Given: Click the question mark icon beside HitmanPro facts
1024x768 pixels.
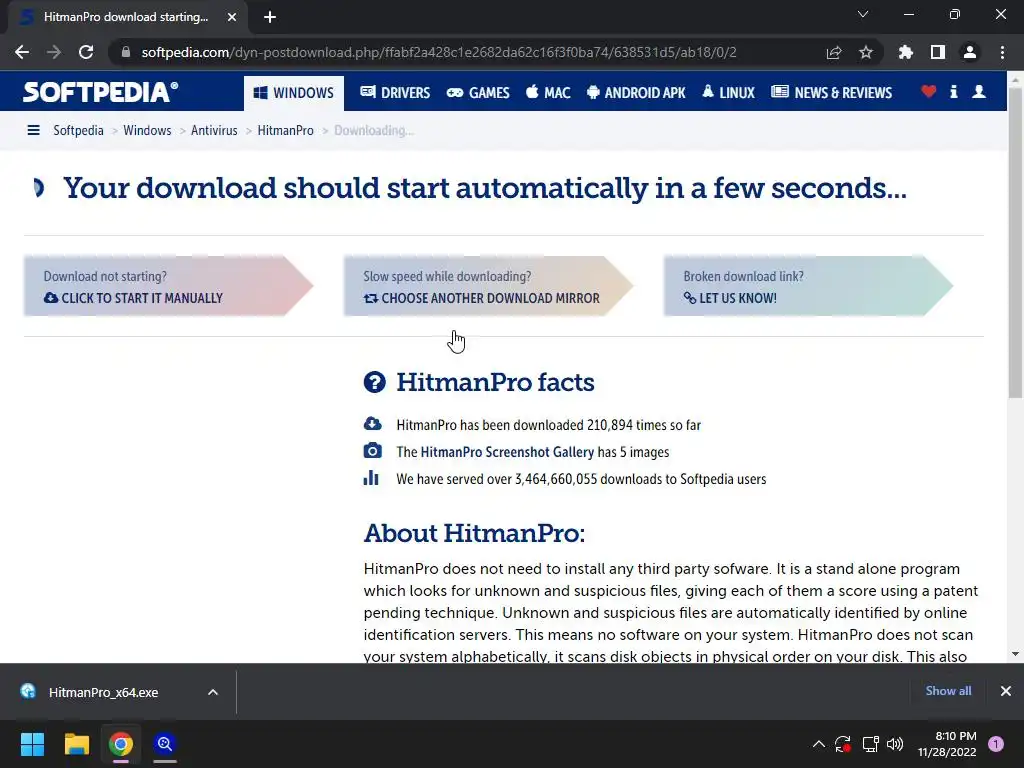Looking at the screenshot, I should coord(375,382).
